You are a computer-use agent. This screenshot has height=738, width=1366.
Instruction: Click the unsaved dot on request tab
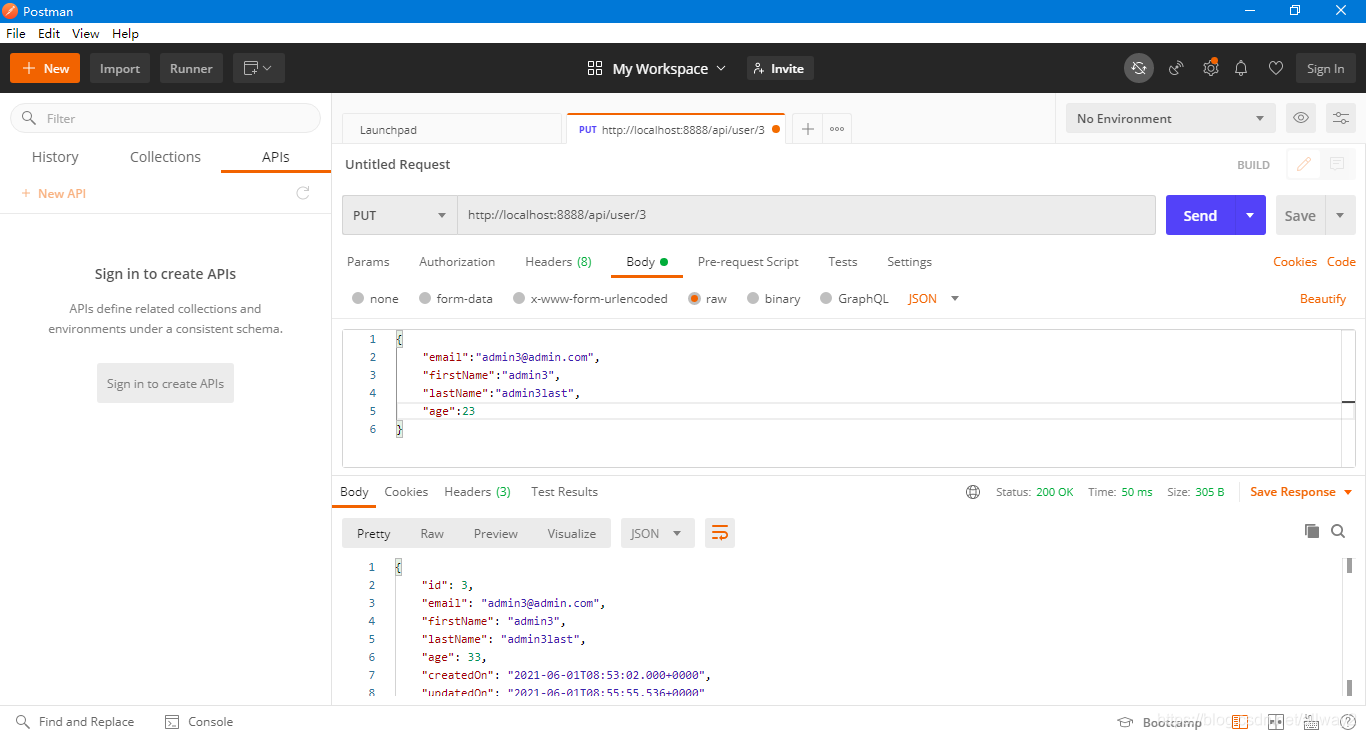coord(776,129)
